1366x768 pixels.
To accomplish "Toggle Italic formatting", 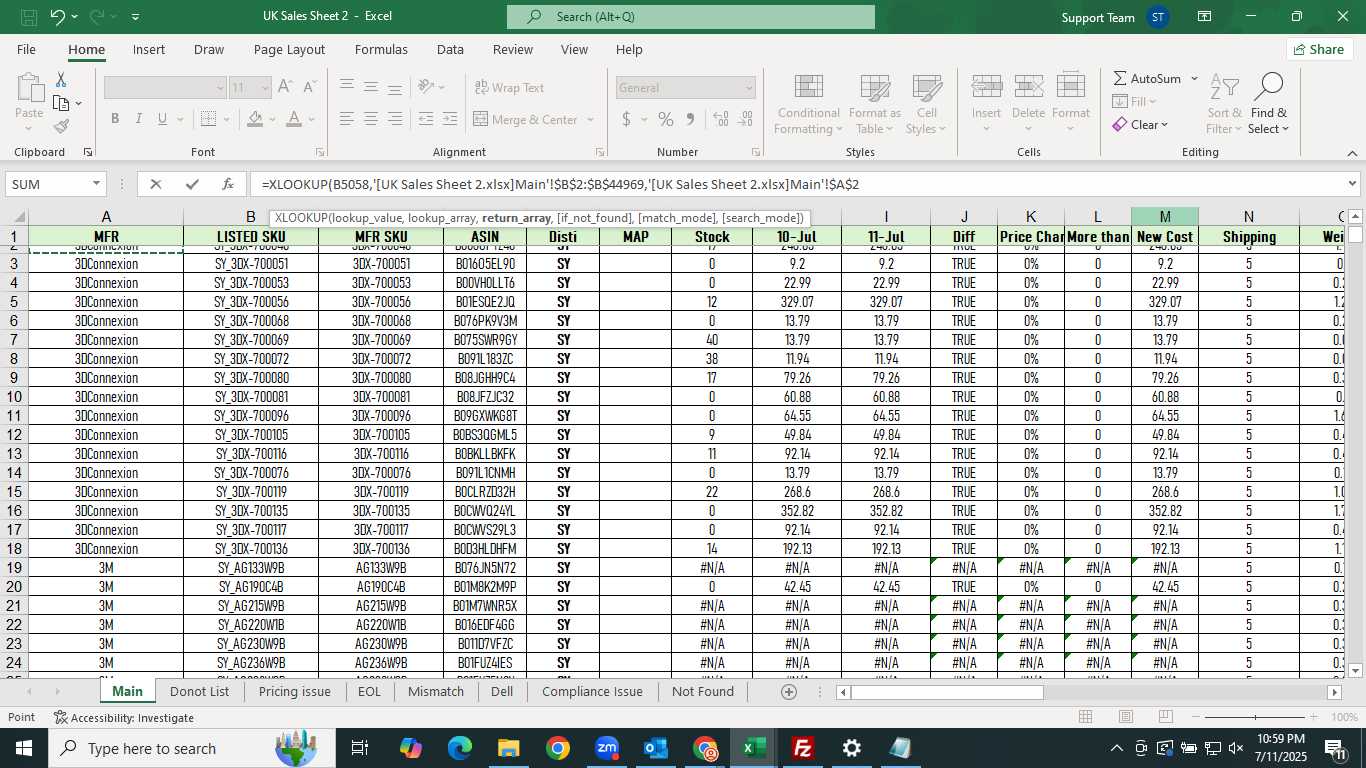I will [x=138, y=119].
